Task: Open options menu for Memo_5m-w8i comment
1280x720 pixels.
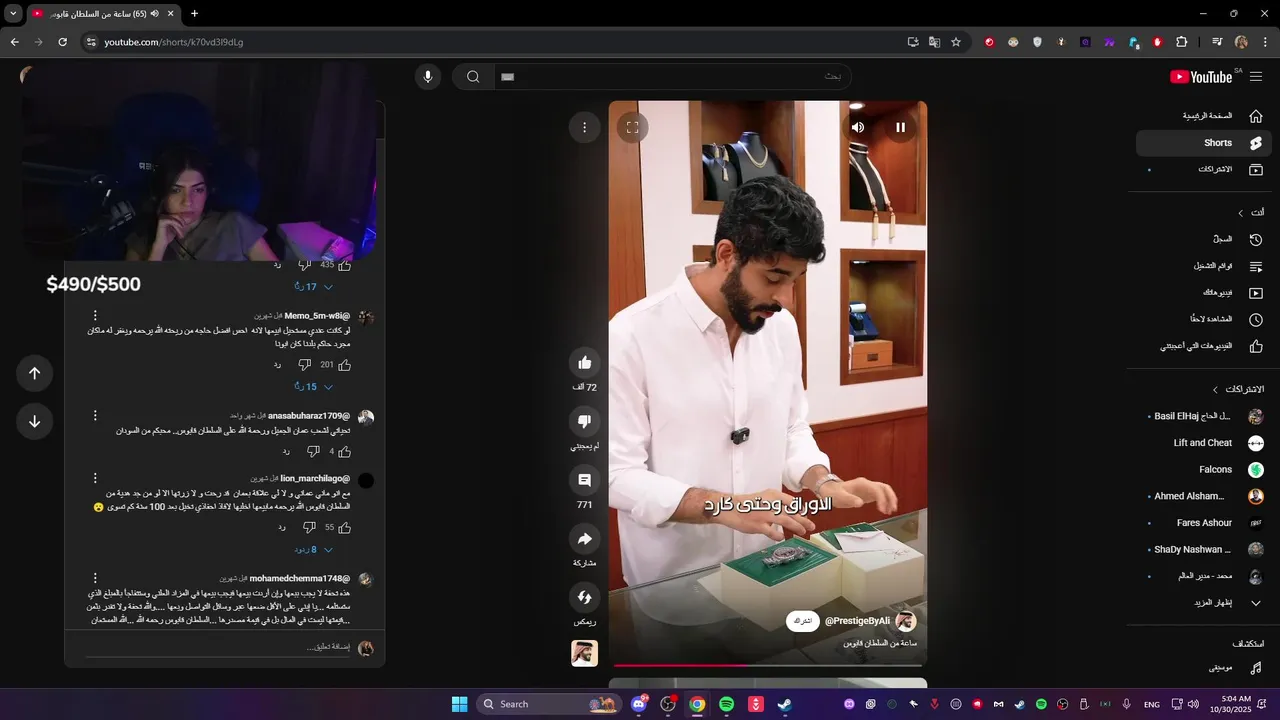Action: coord(95,316)
